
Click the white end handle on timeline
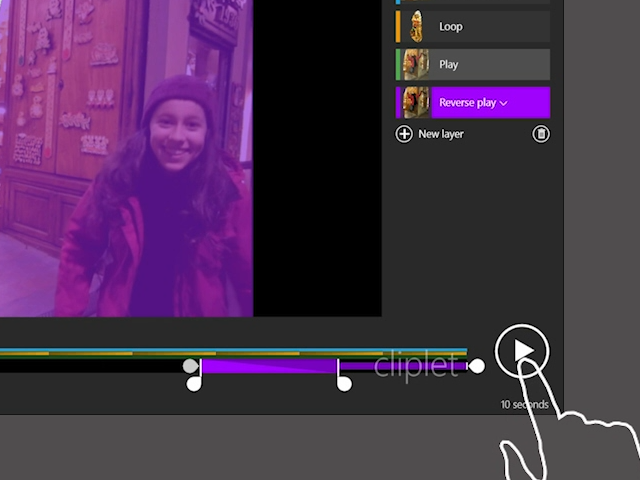tap(477, 366)
